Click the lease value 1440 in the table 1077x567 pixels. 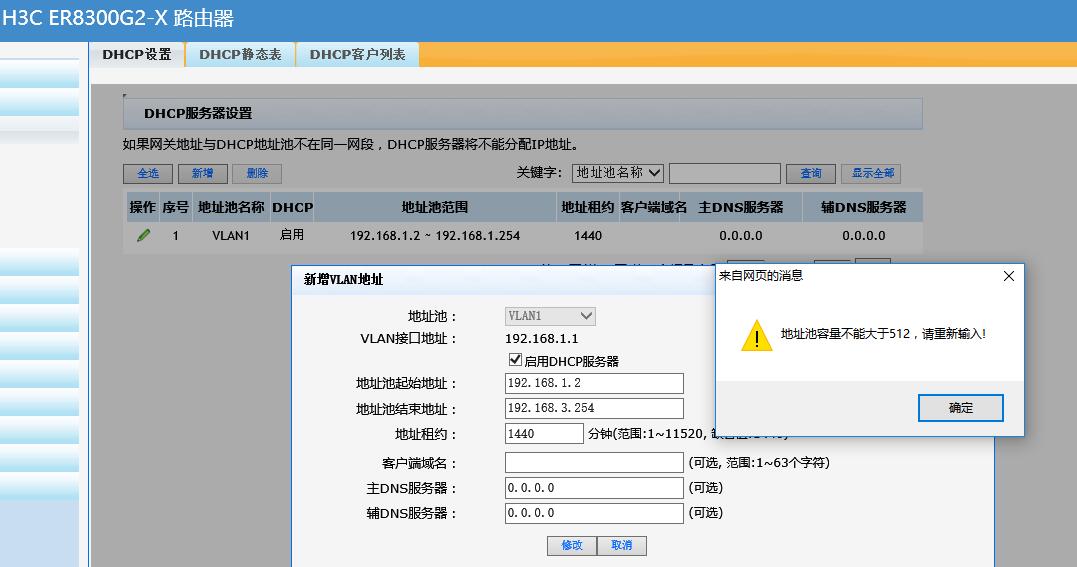point(588,236)
